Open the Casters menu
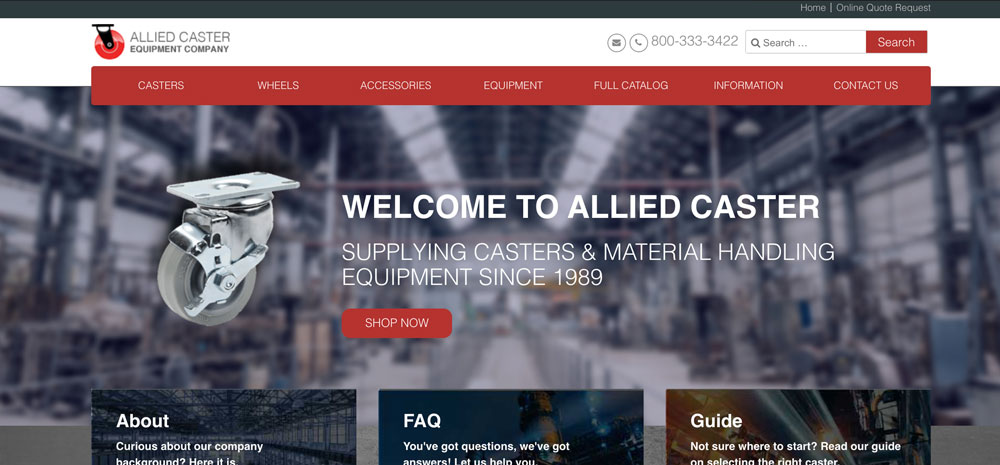Image resolution: width=1000 pixels, height=465 pixels. 161,85
